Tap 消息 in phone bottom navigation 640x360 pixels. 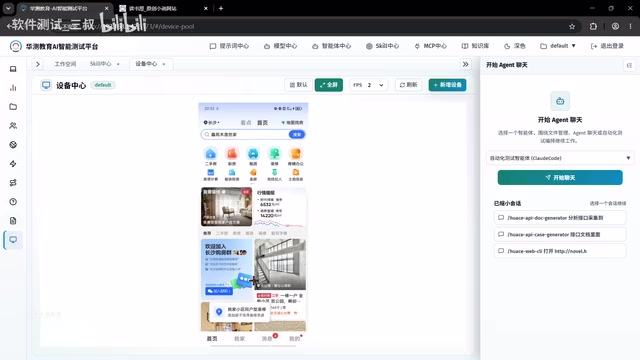tap(267, 339)
